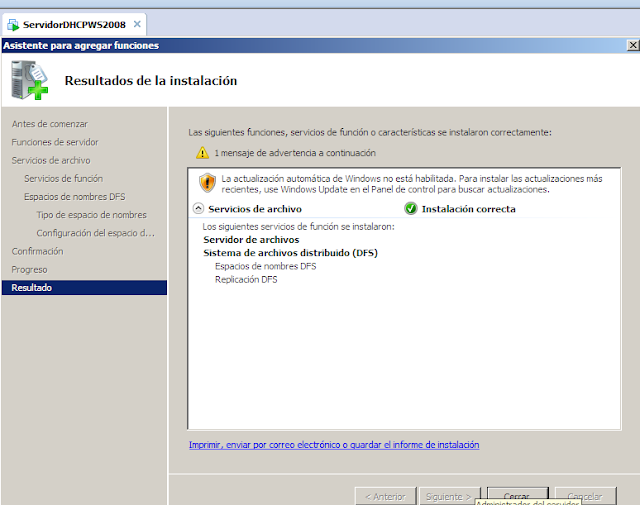Click the Instalación correcta status text
640x505 pixels.
pyautogui.click(x=469, y=209)
